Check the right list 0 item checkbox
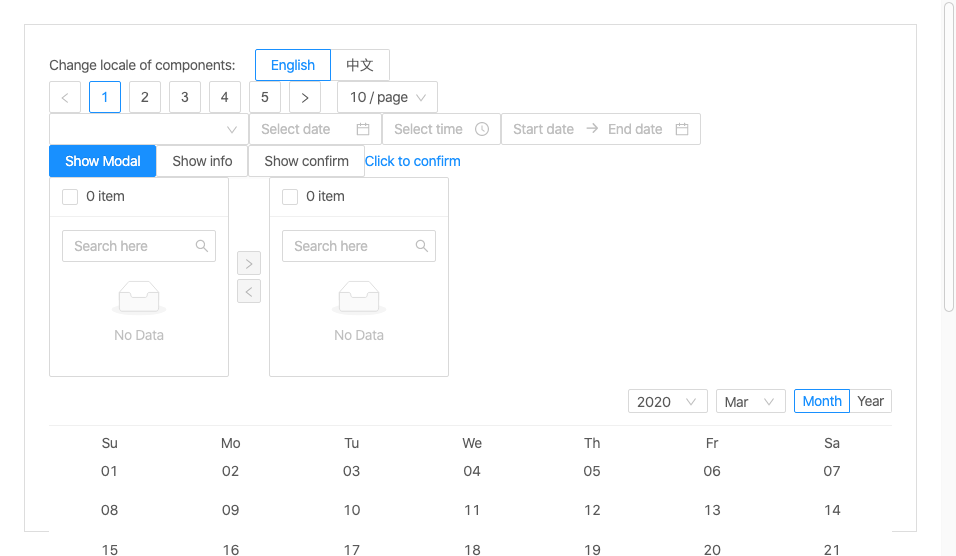This screenshot has width=956, height=556. pyautogui.click(x=290, y=197)
